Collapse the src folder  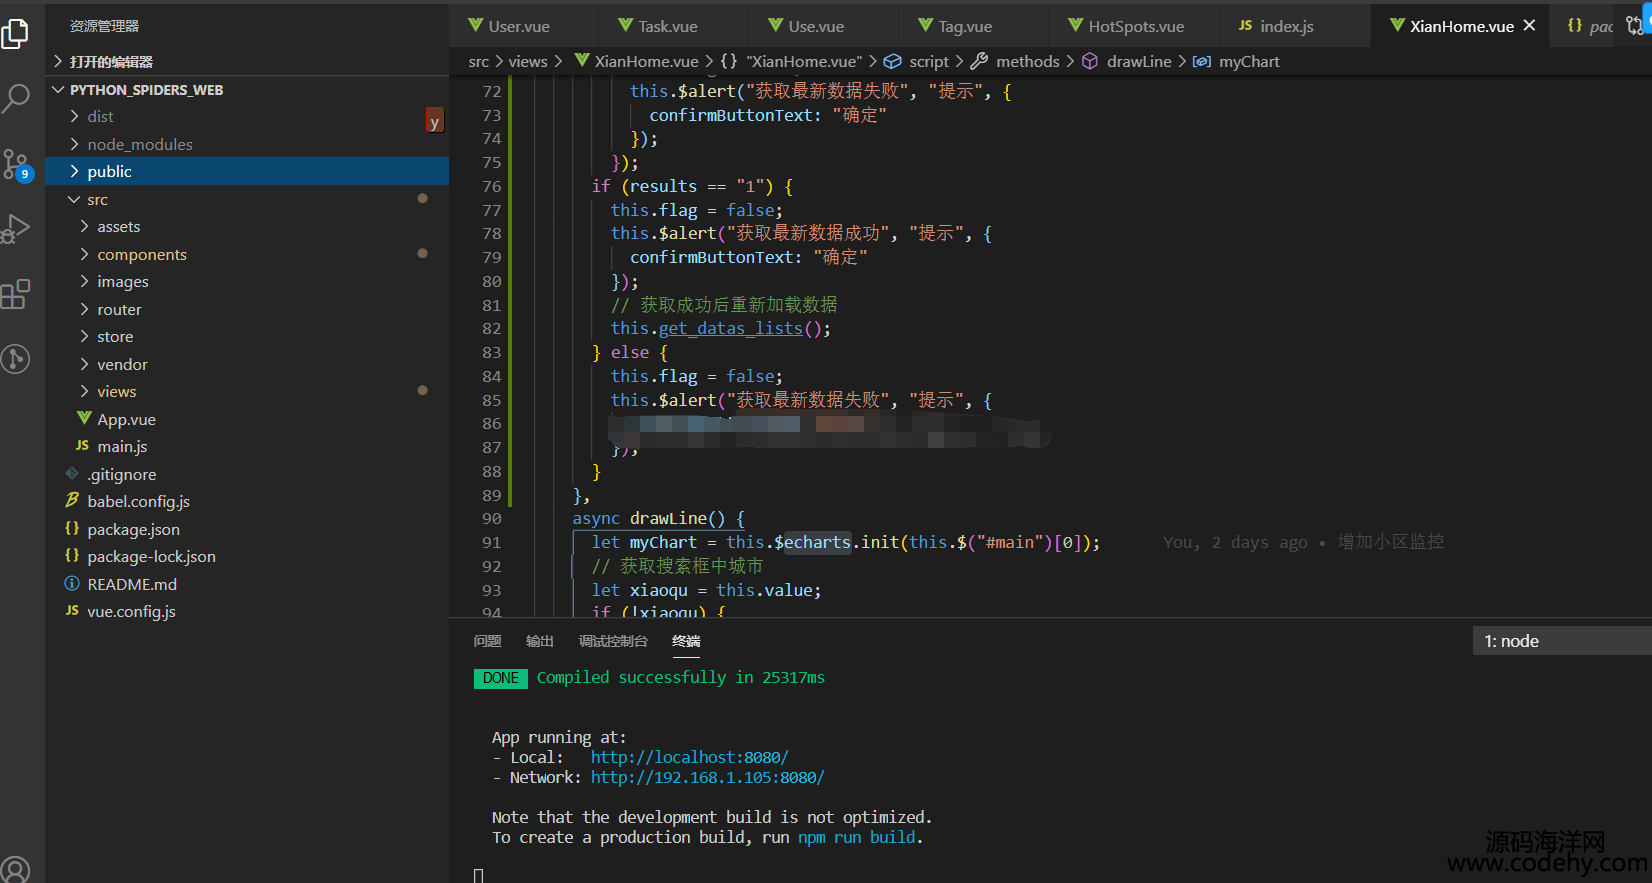(x=97, y=200)
